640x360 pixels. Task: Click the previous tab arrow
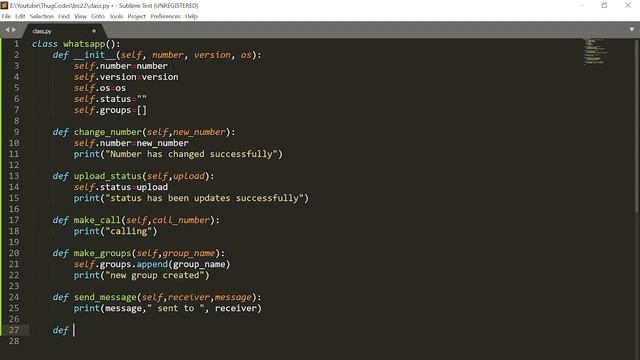7,30
